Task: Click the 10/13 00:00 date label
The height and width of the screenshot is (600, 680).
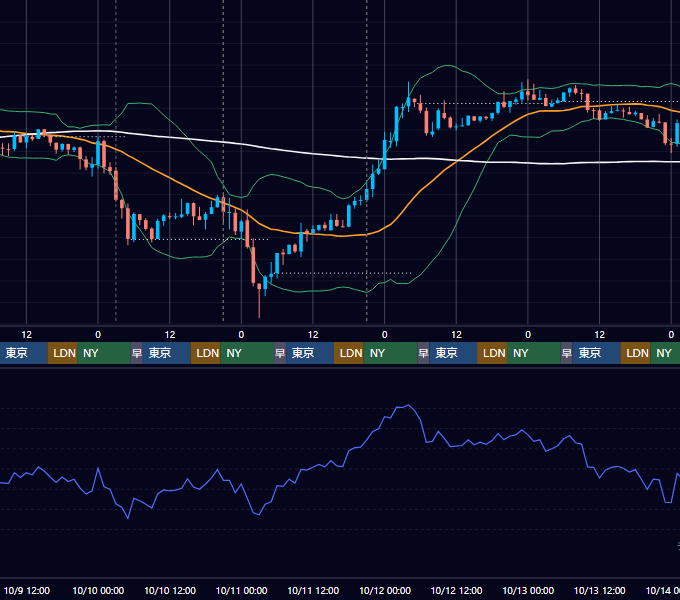Action: tap(528, 590)
